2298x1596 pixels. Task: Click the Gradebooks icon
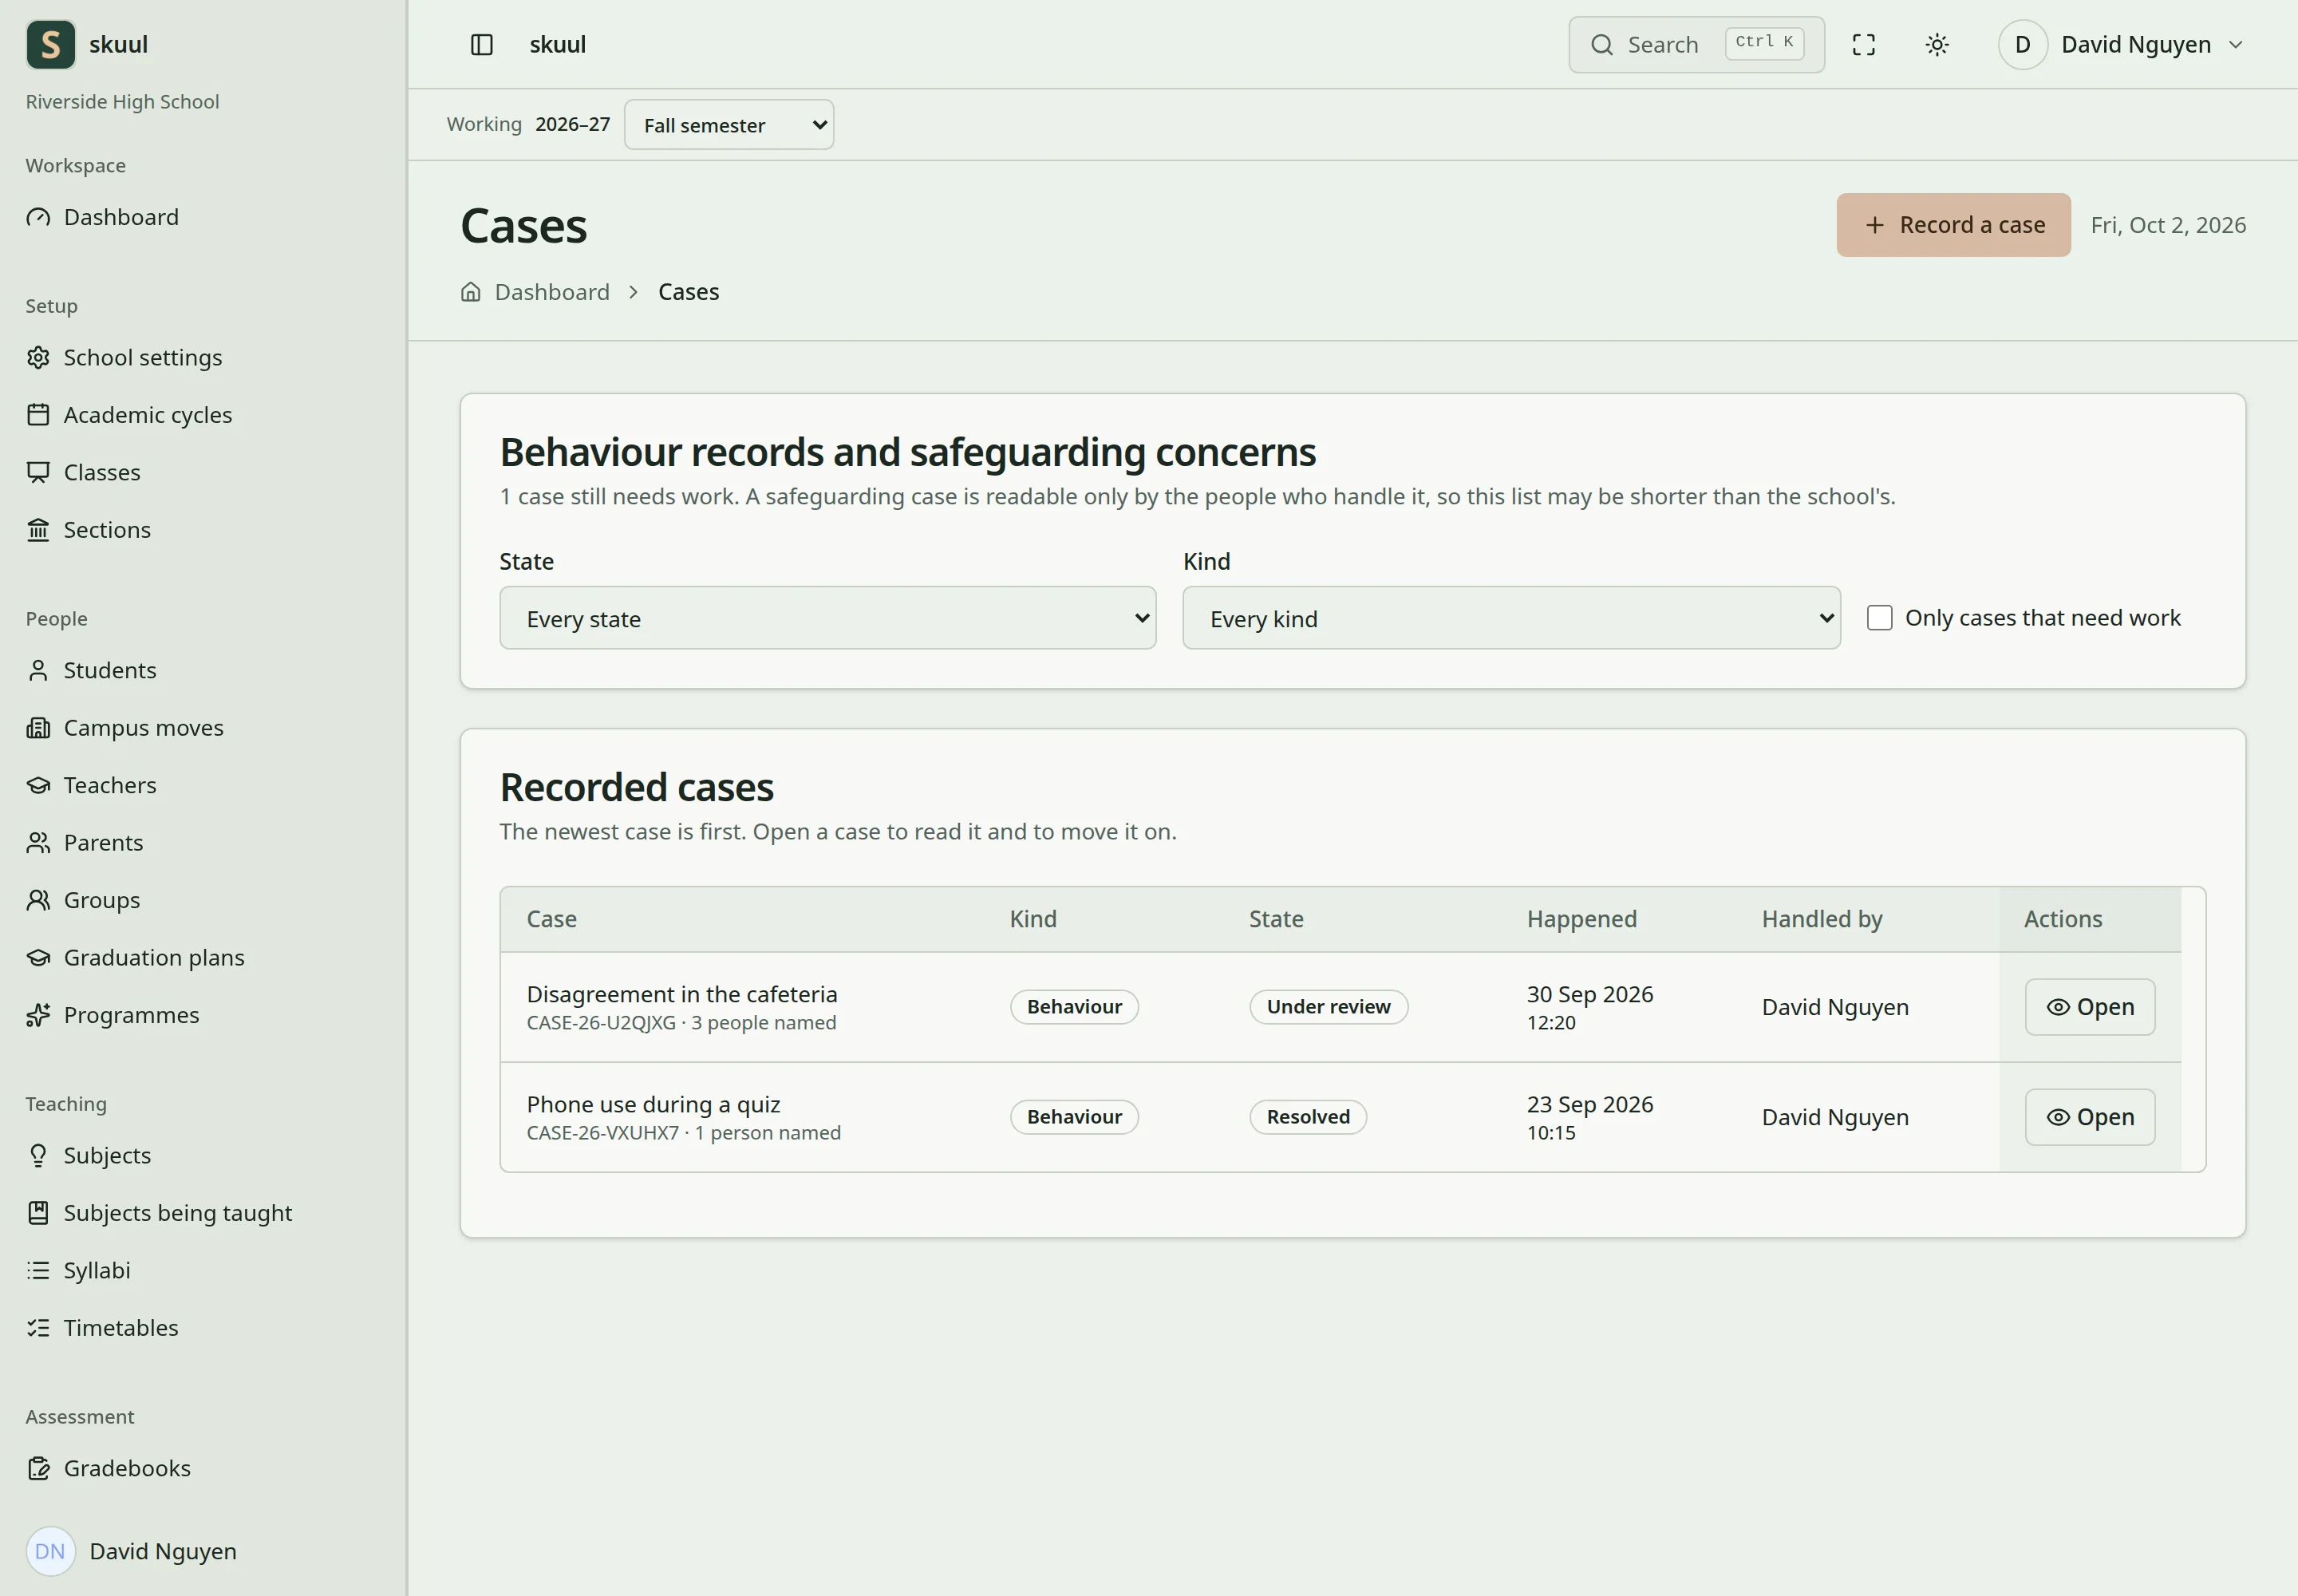pyautogui.click(x=38, y=1468)
